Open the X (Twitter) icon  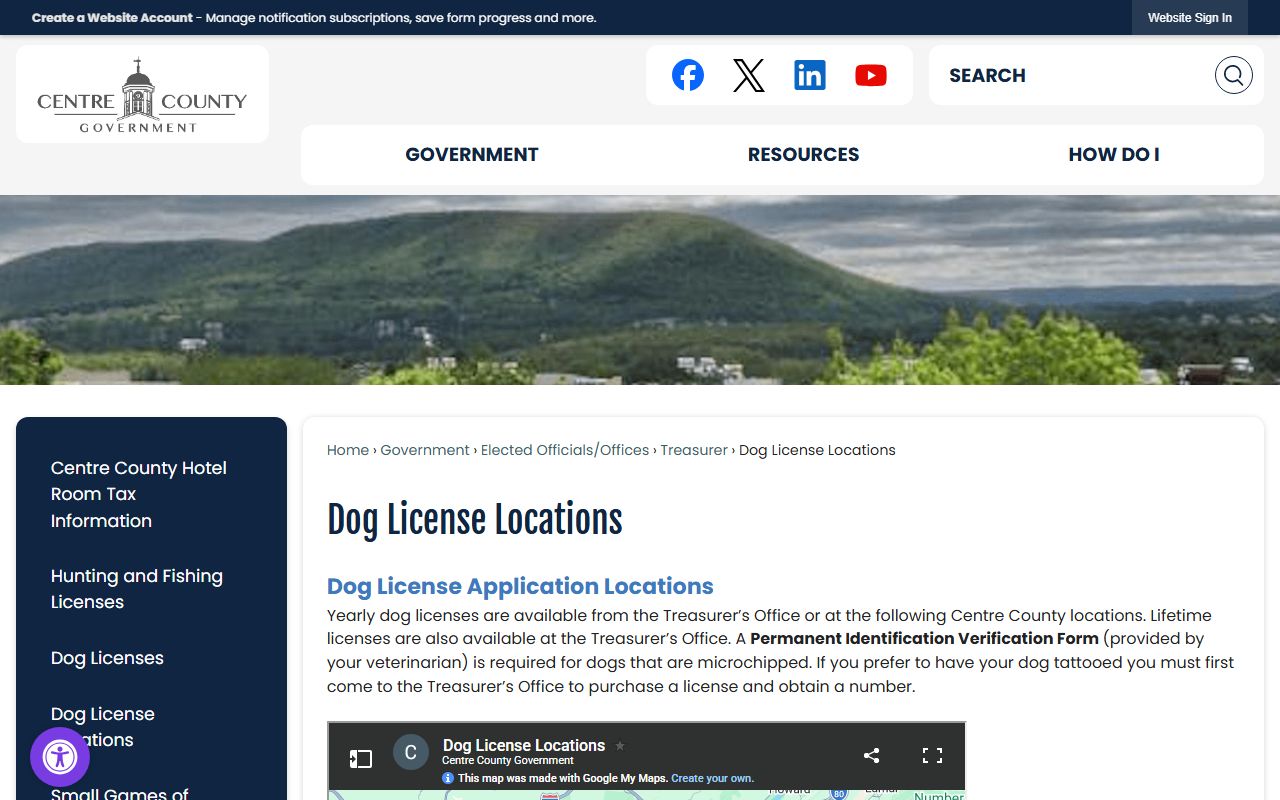coord(748,75)
